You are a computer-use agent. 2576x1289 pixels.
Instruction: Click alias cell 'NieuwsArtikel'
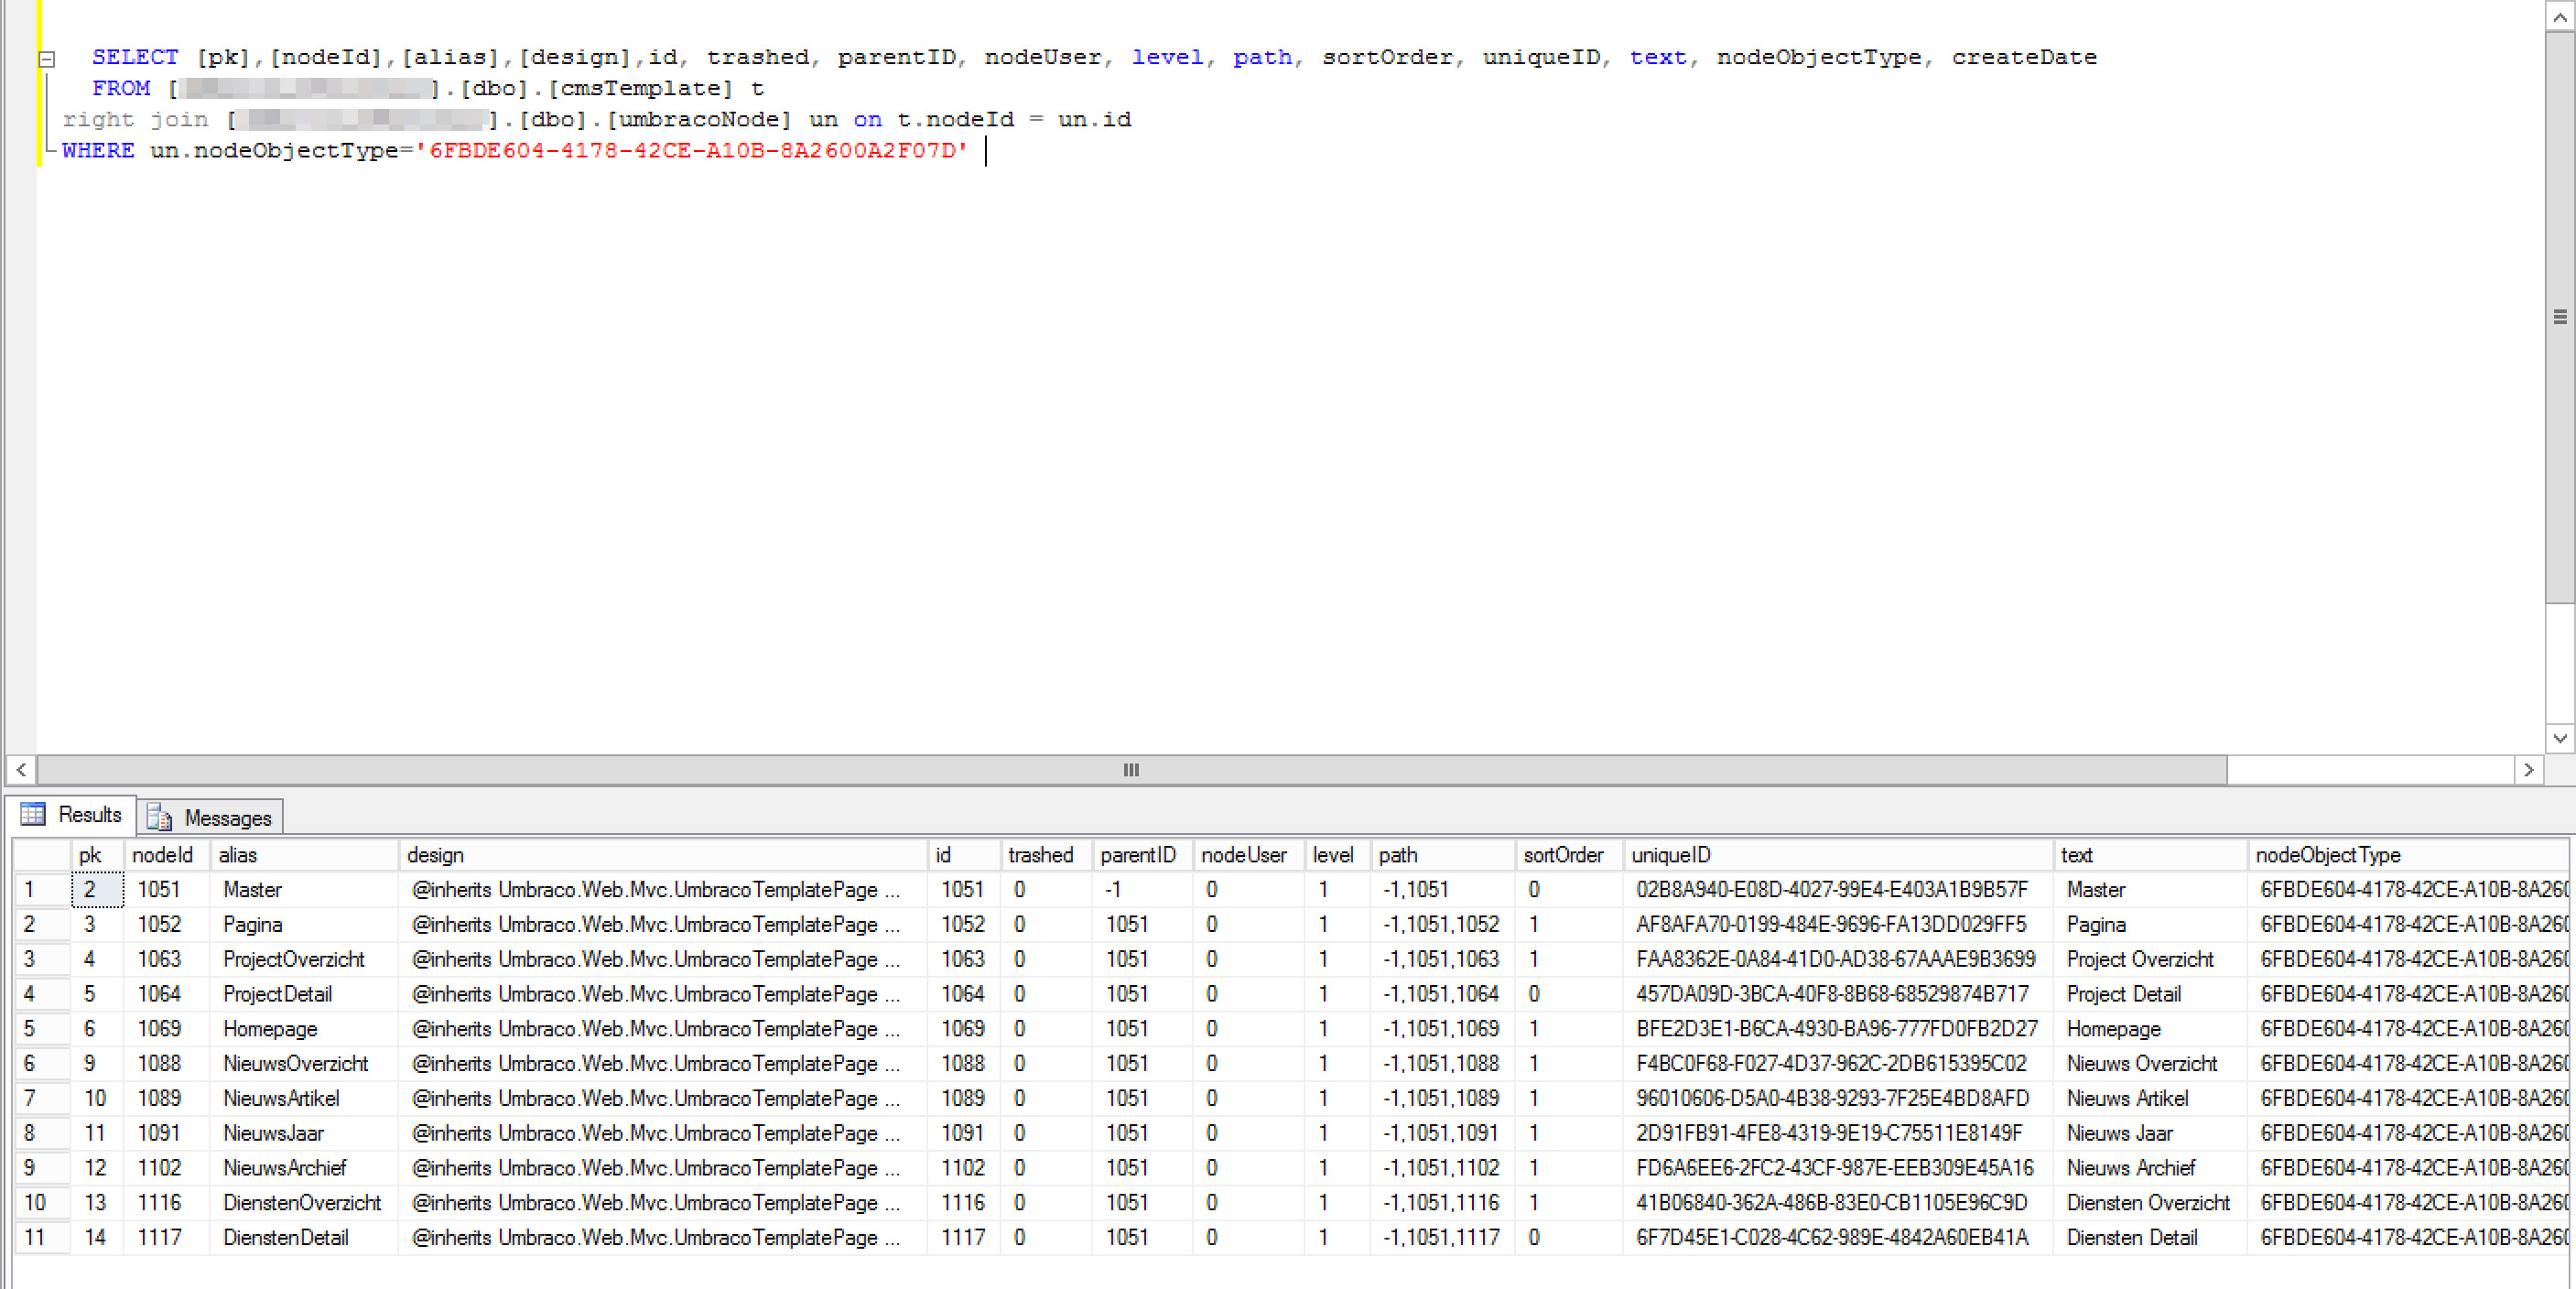coord(304,1099)
